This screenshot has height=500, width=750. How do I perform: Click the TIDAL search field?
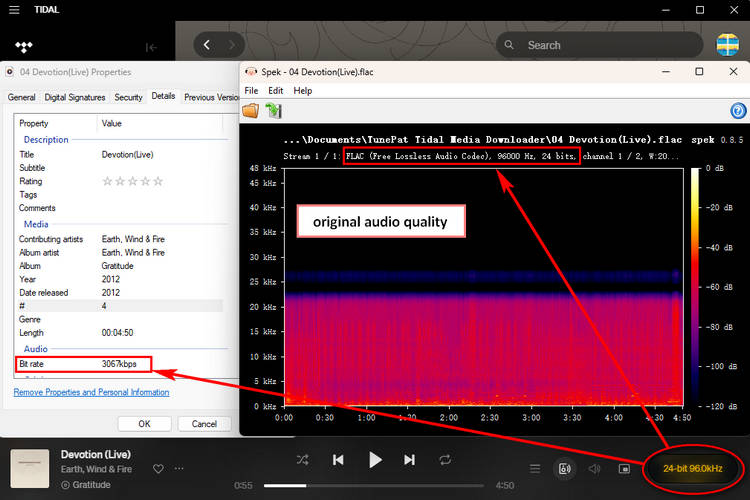tap(600, 45)
